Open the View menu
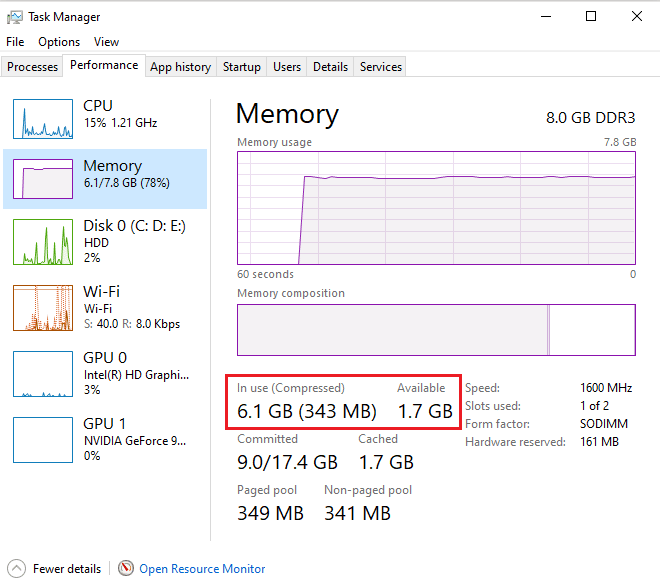Image resolution: width=660 pixels, height=585 pixels. tap(106, 42)
